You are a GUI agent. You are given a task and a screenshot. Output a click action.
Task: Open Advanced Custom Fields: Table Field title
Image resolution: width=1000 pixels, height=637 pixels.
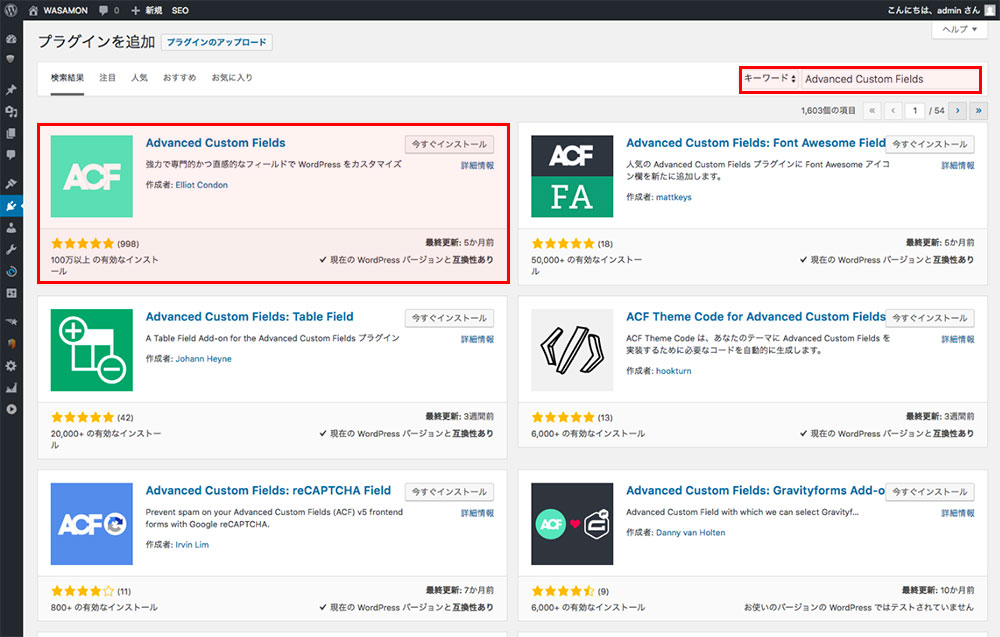pos(249,317)
